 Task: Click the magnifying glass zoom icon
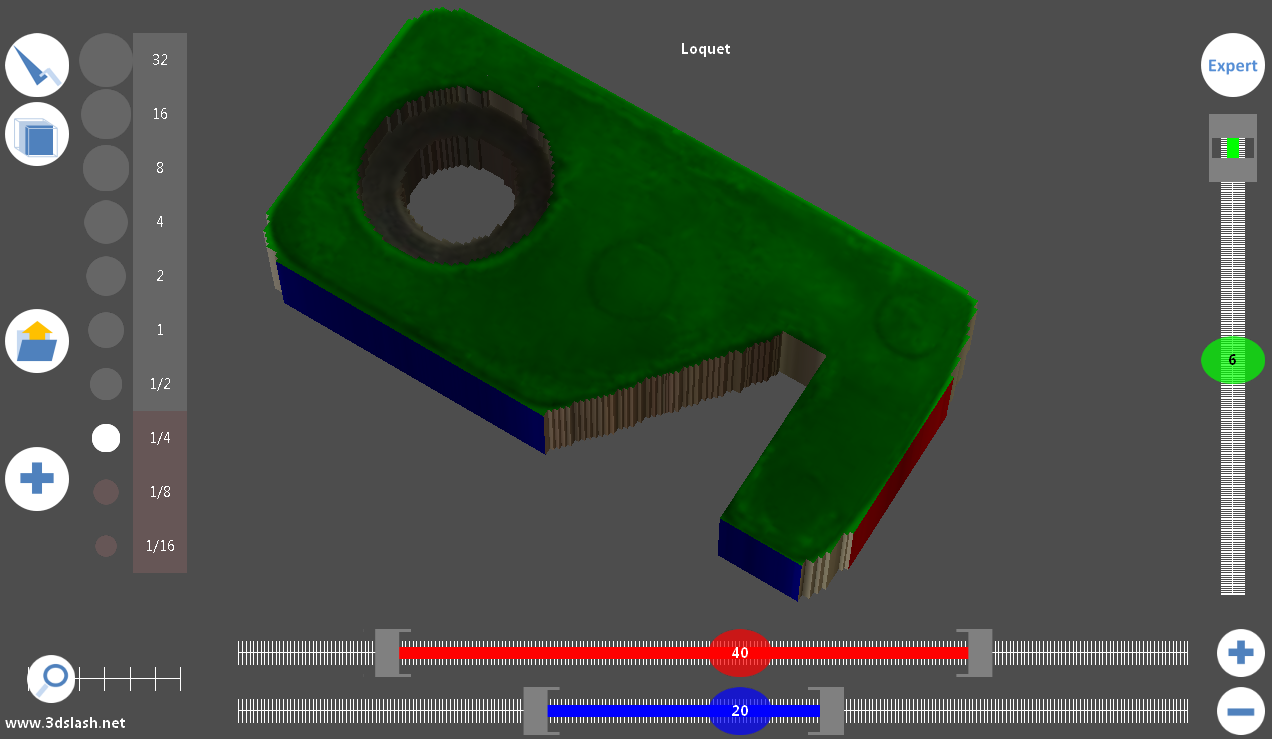coord(52,679)
